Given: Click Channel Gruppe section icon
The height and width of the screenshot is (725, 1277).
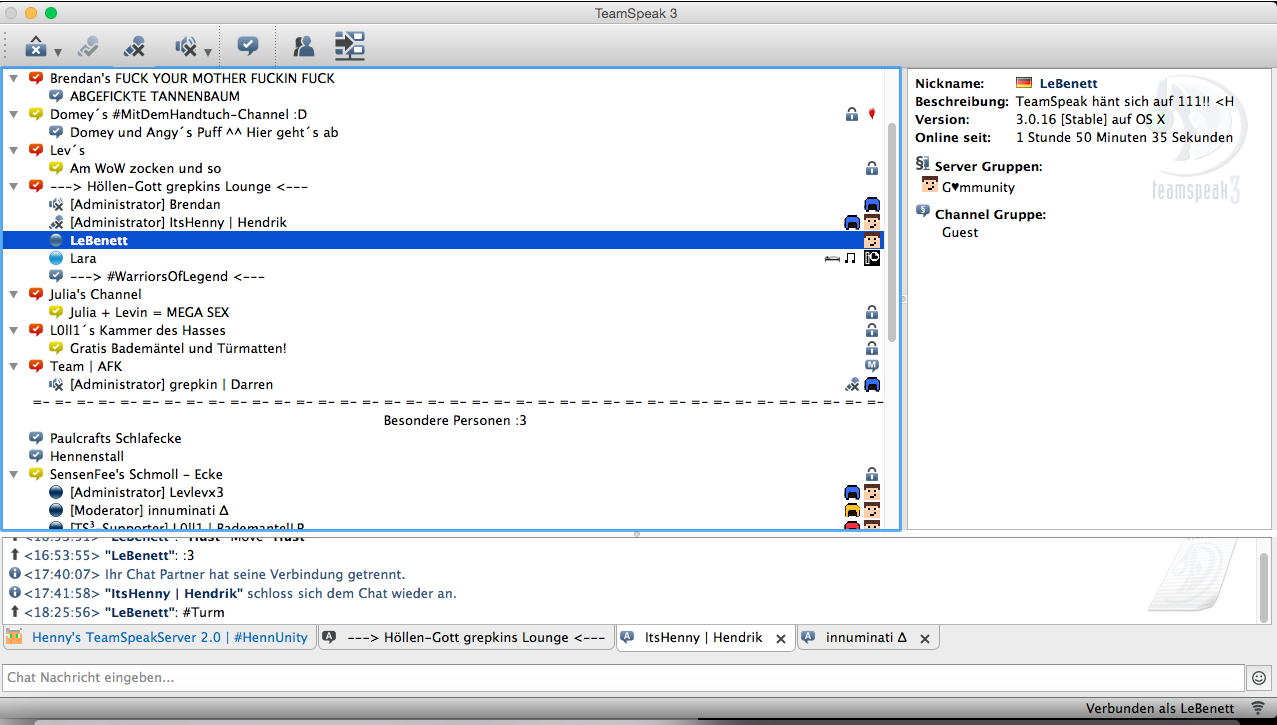Looking at the screenshot, I should click(923, 212).
